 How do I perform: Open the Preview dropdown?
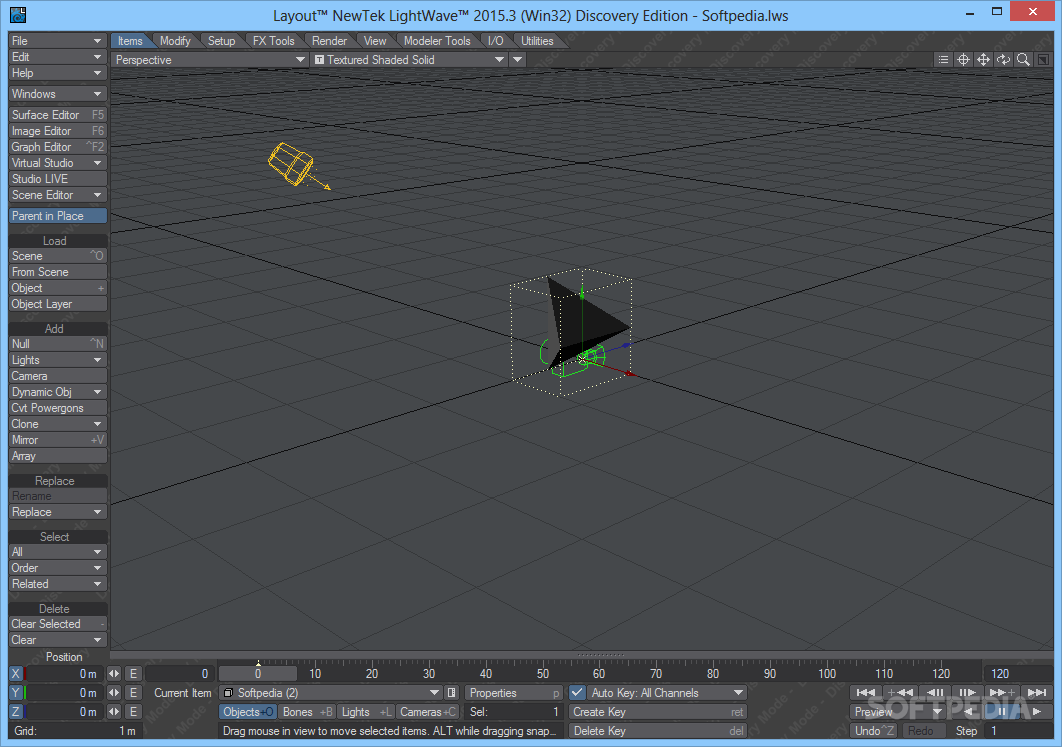(898, 712)
